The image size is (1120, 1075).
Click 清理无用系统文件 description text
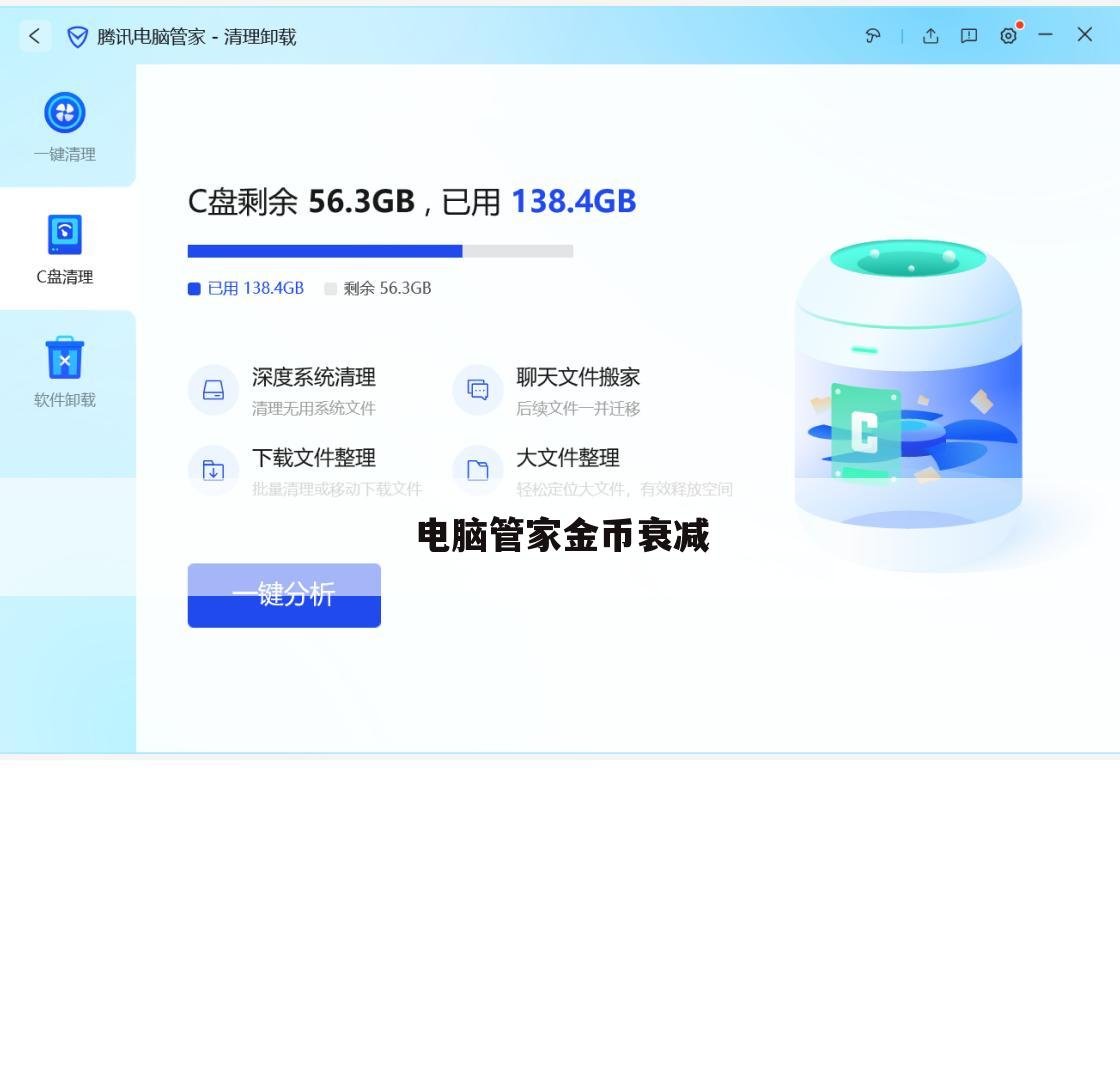coord(314,409)
